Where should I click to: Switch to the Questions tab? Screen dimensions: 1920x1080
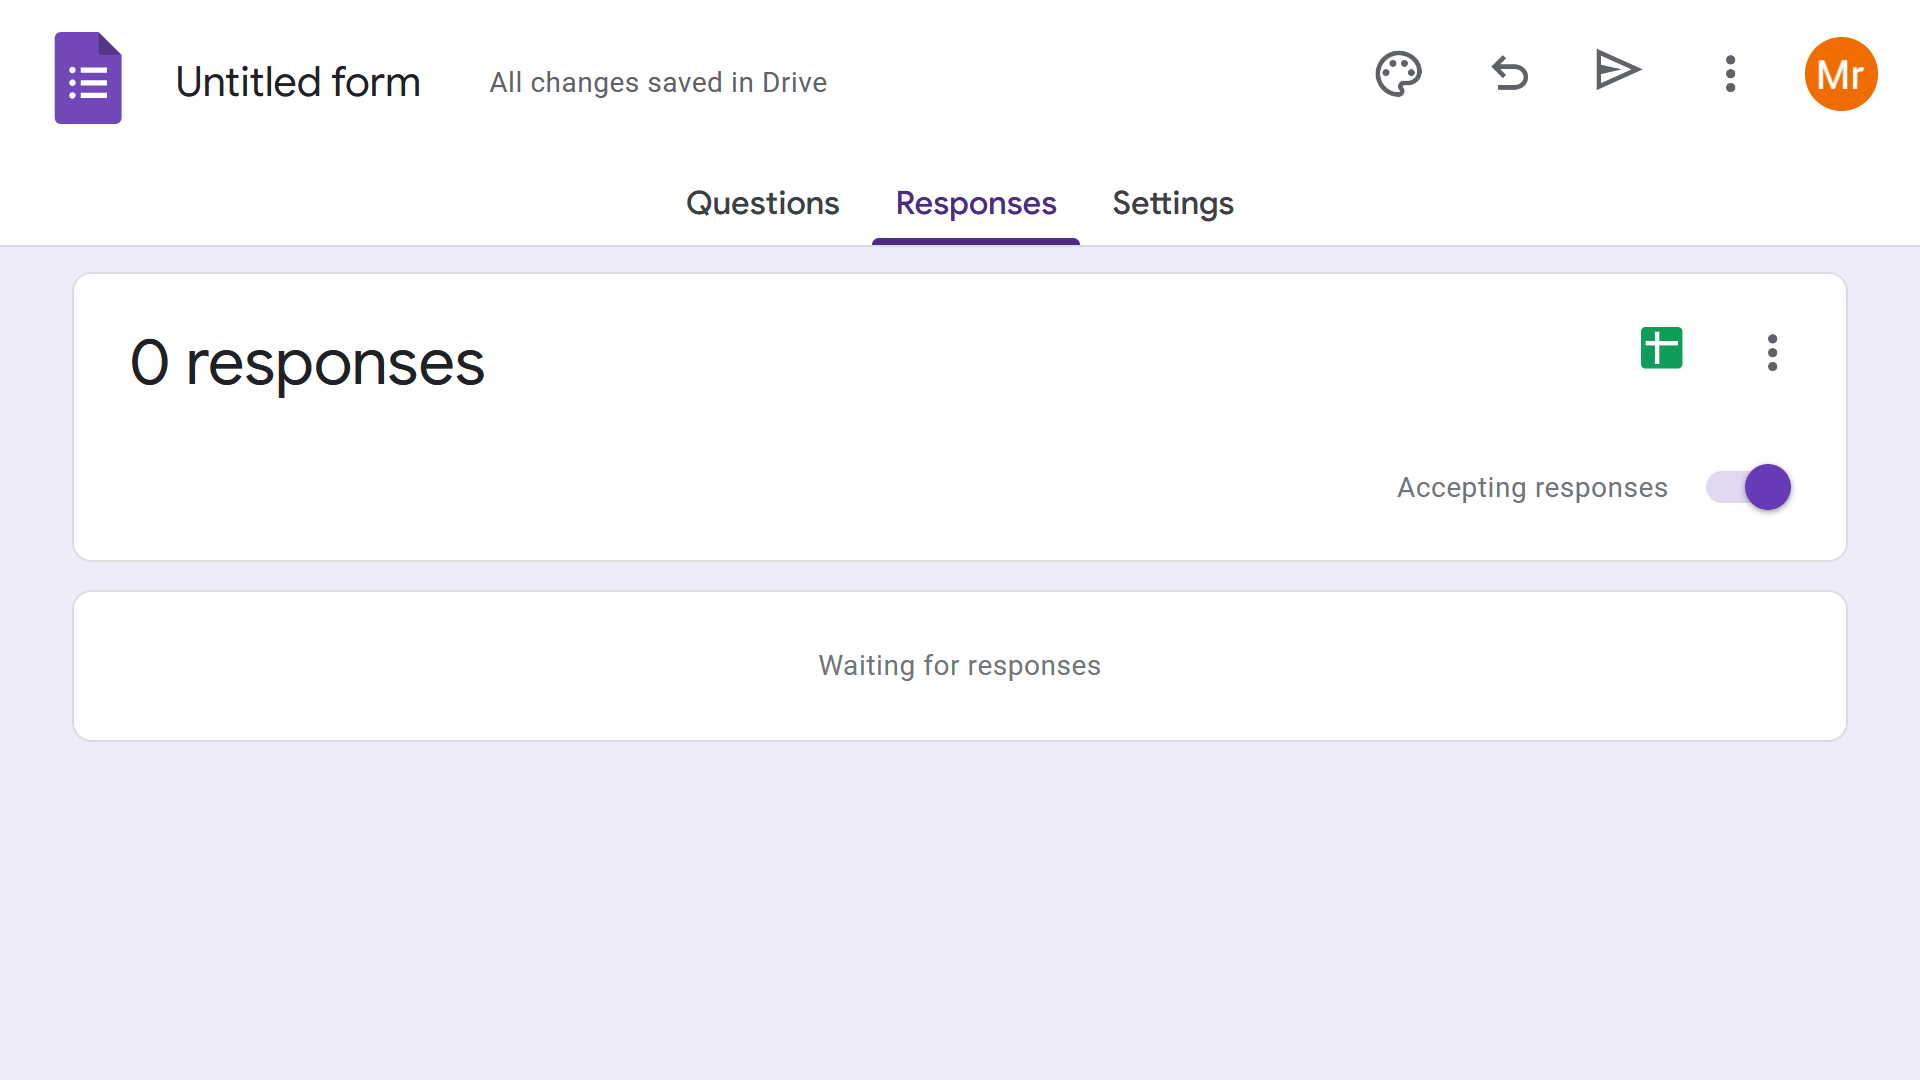(x=762, y=204)
